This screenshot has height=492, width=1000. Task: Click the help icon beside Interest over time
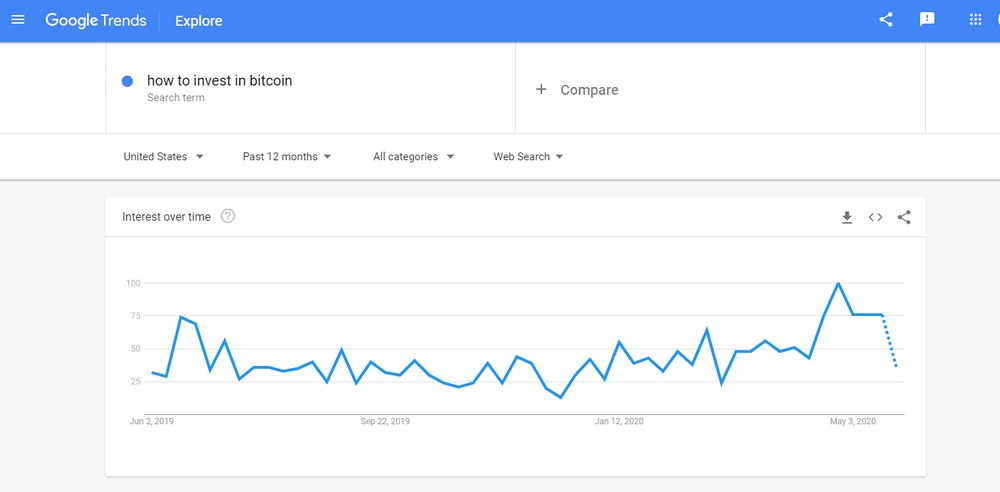tap(228, 216)
